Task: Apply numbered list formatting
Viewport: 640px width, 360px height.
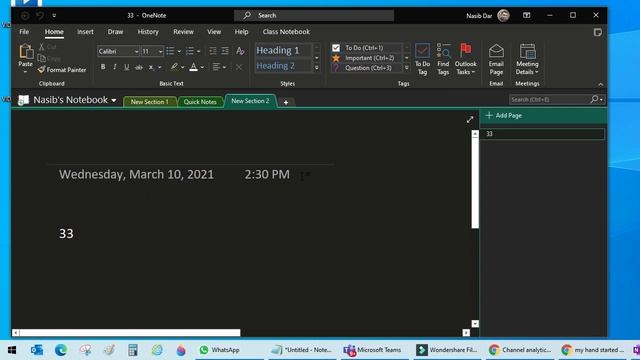Action: point(190,51)
